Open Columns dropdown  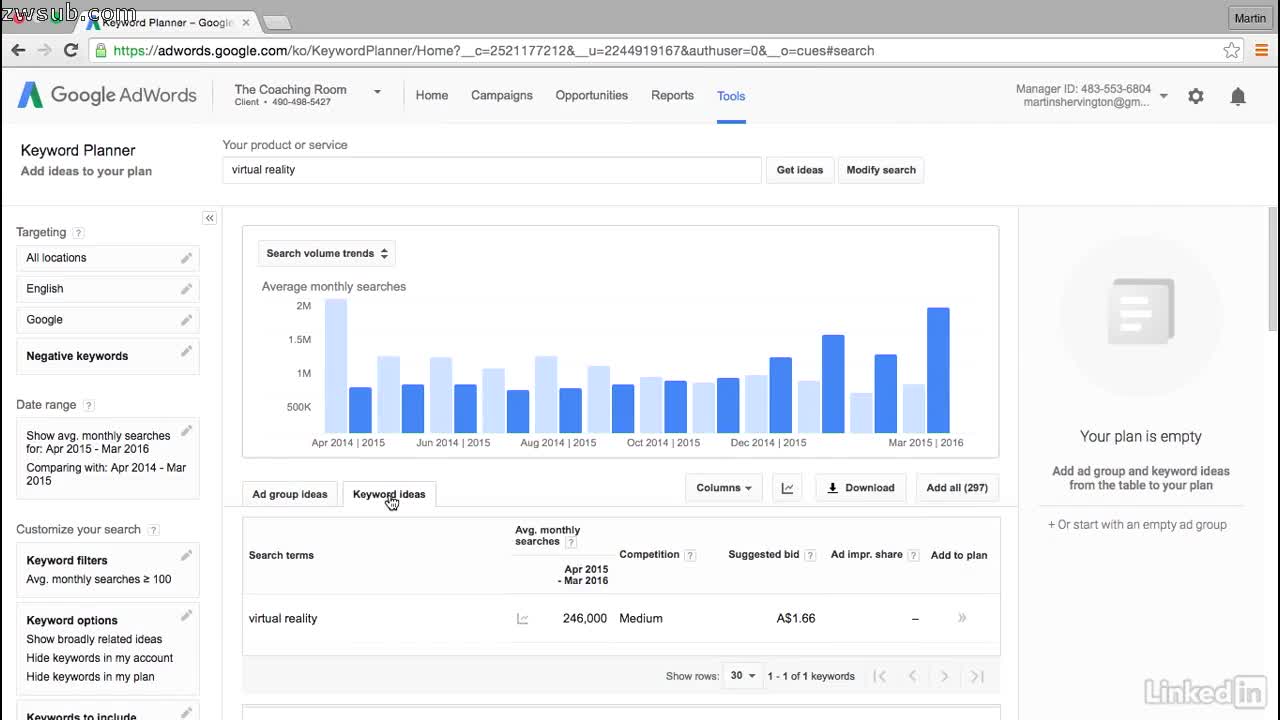pyautogui.click(x=724, y=488)
